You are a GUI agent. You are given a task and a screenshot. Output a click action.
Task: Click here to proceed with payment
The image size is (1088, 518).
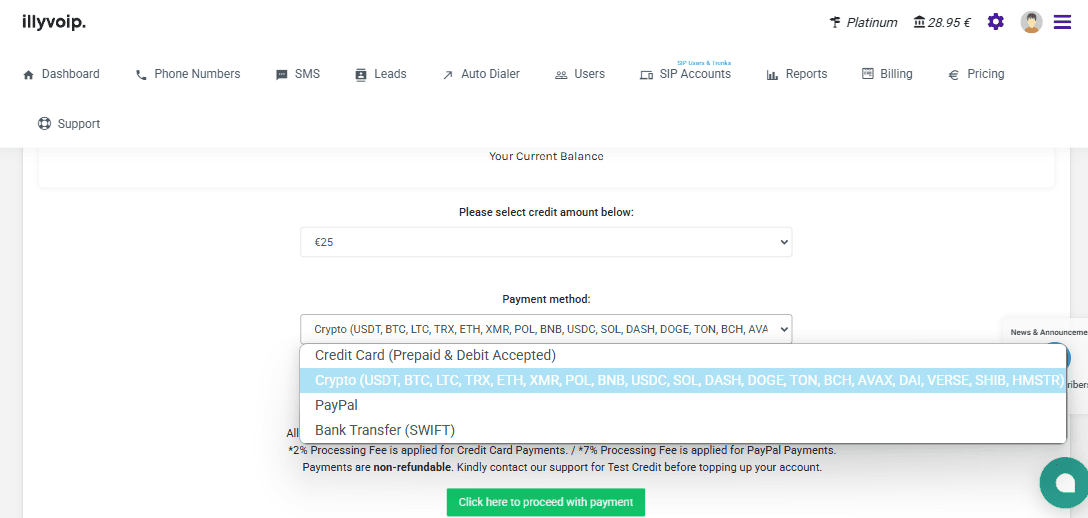coord(546,502)
